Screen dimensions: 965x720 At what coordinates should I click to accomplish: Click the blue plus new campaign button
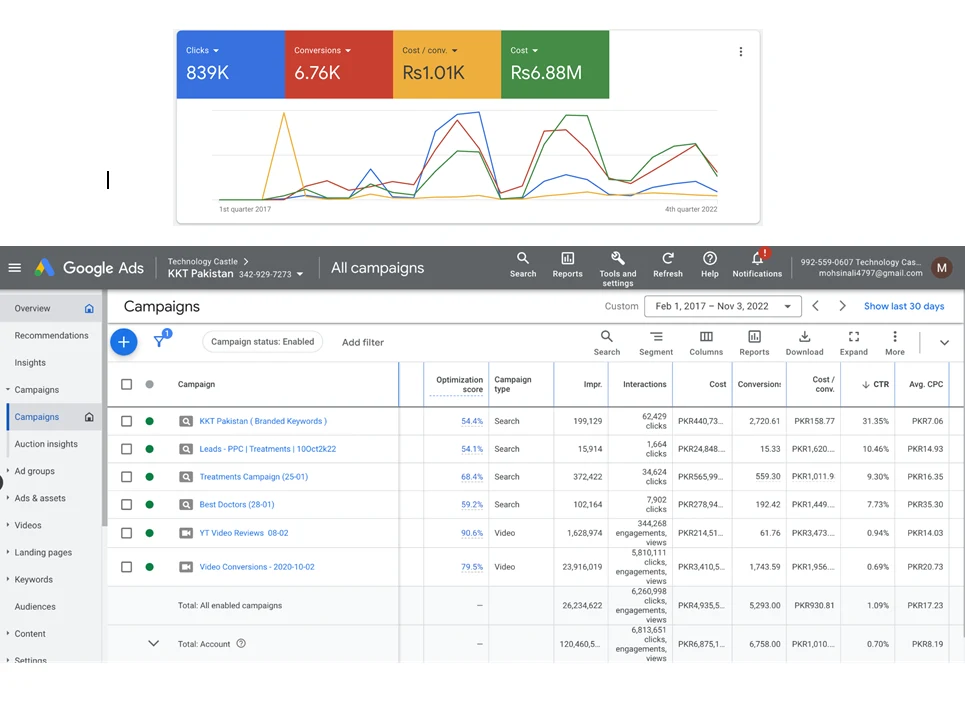tap(123, 342)
